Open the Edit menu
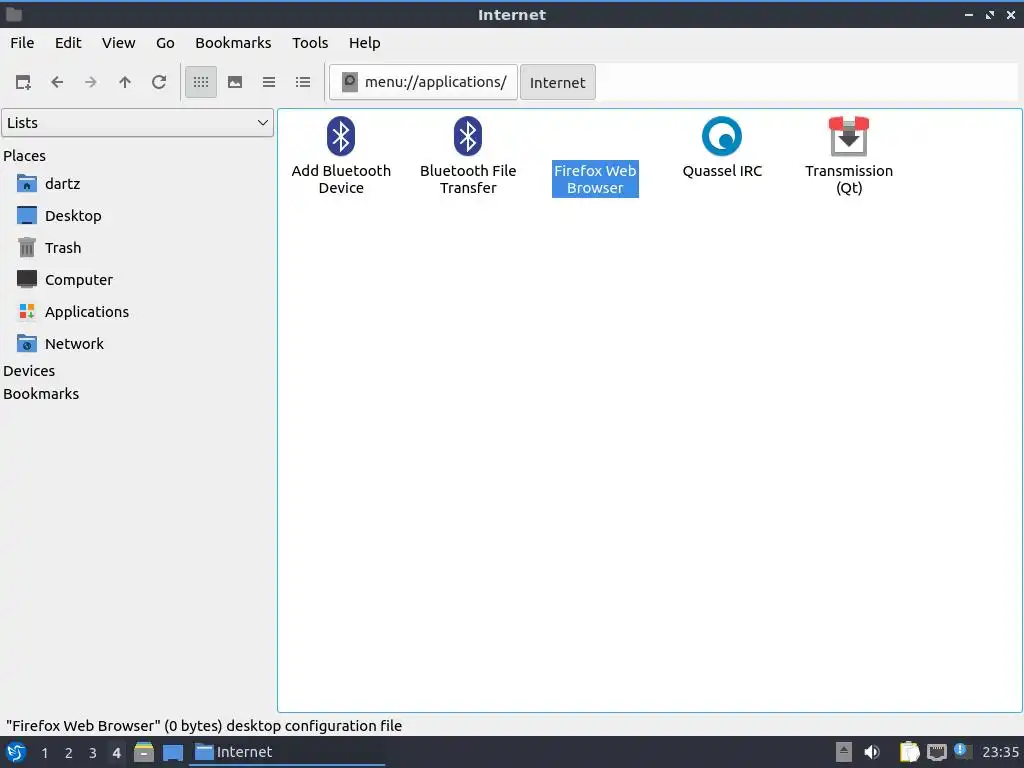This screenshot has width=1024, height=768. click(68, 43)
